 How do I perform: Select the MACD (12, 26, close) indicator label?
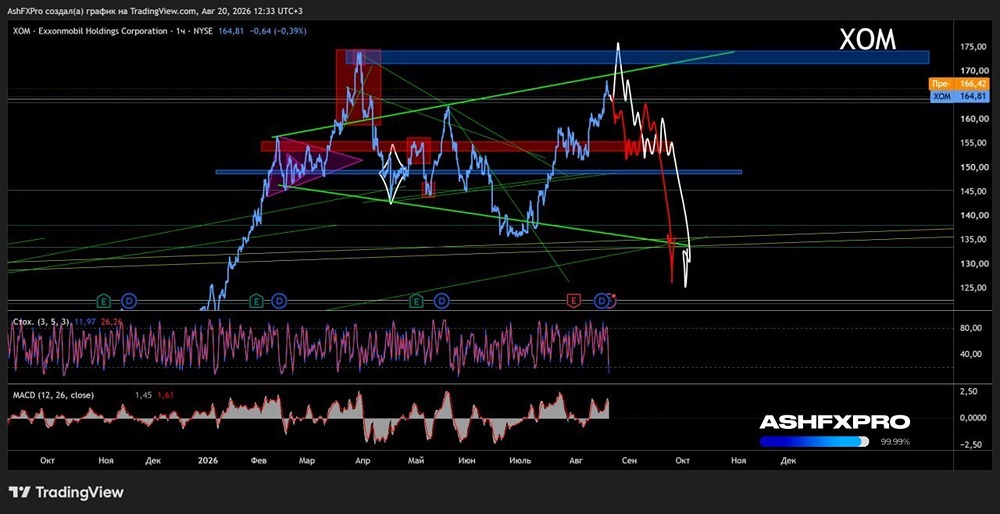point(53,395)
